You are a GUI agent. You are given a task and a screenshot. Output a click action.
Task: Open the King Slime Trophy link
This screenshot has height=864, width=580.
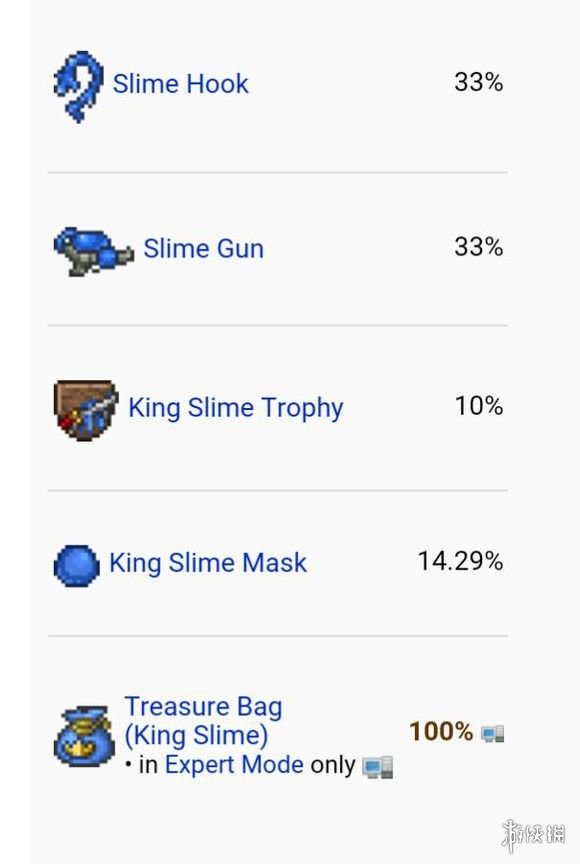point(236,408)
